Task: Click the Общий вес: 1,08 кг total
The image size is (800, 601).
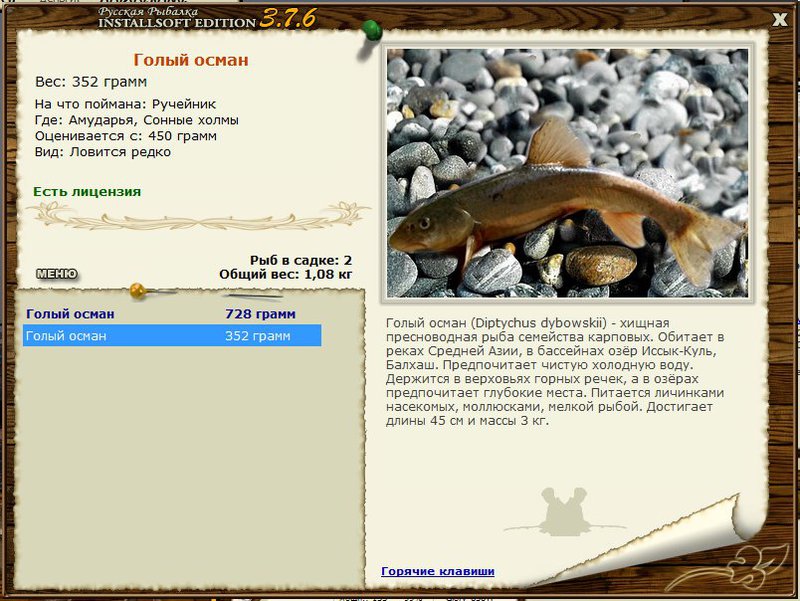Action: pyautogui.click(x=285, y=274)
